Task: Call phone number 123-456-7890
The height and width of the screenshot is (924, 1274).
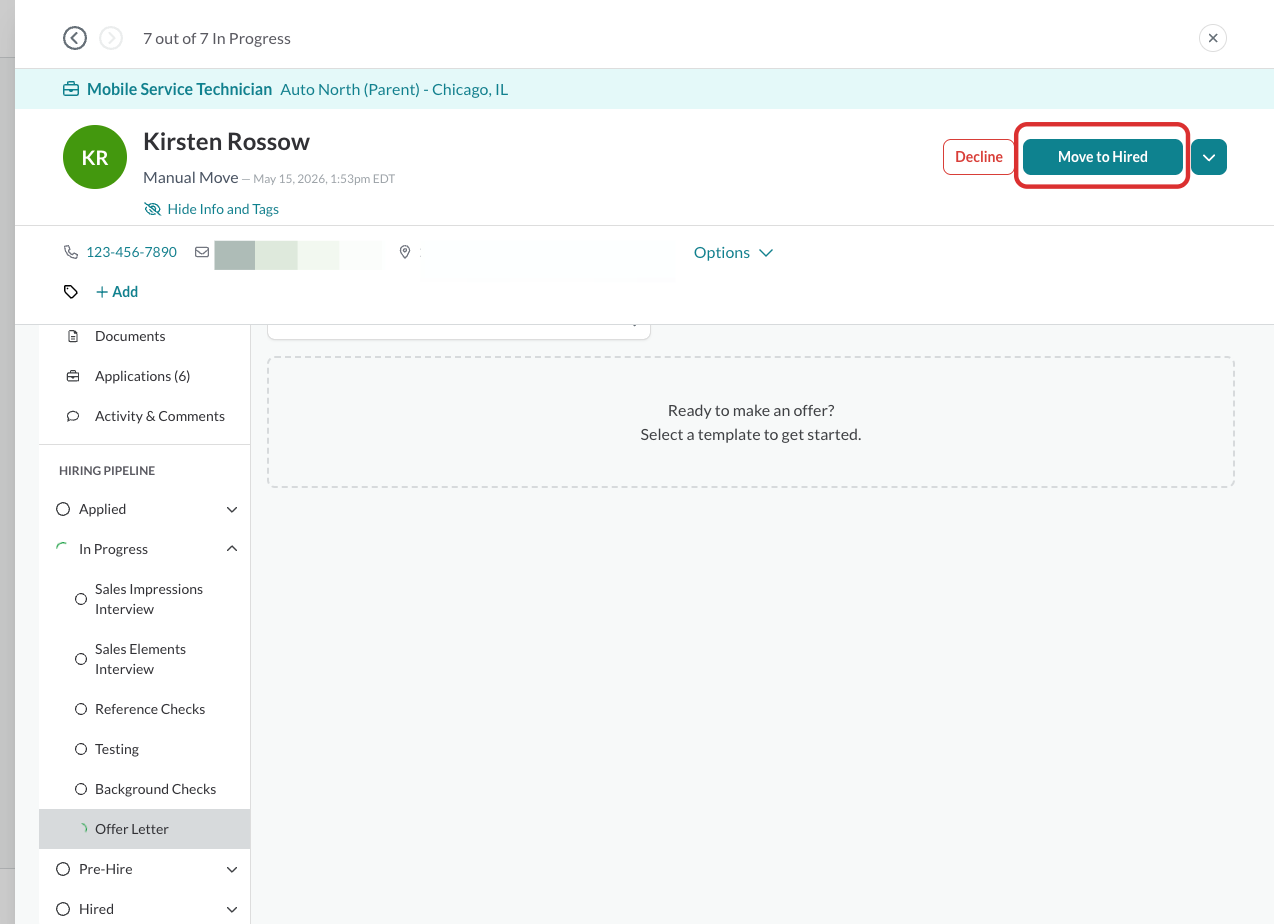Action: (131, 252)
